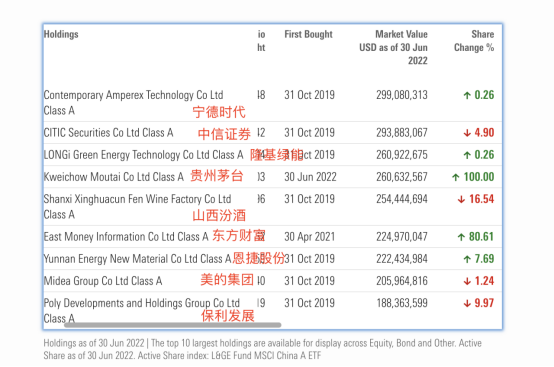The height and width of the screenshot is (367, 554).
Task: Click the red down arrow beside 4.90
Action: tap(467, 133)
